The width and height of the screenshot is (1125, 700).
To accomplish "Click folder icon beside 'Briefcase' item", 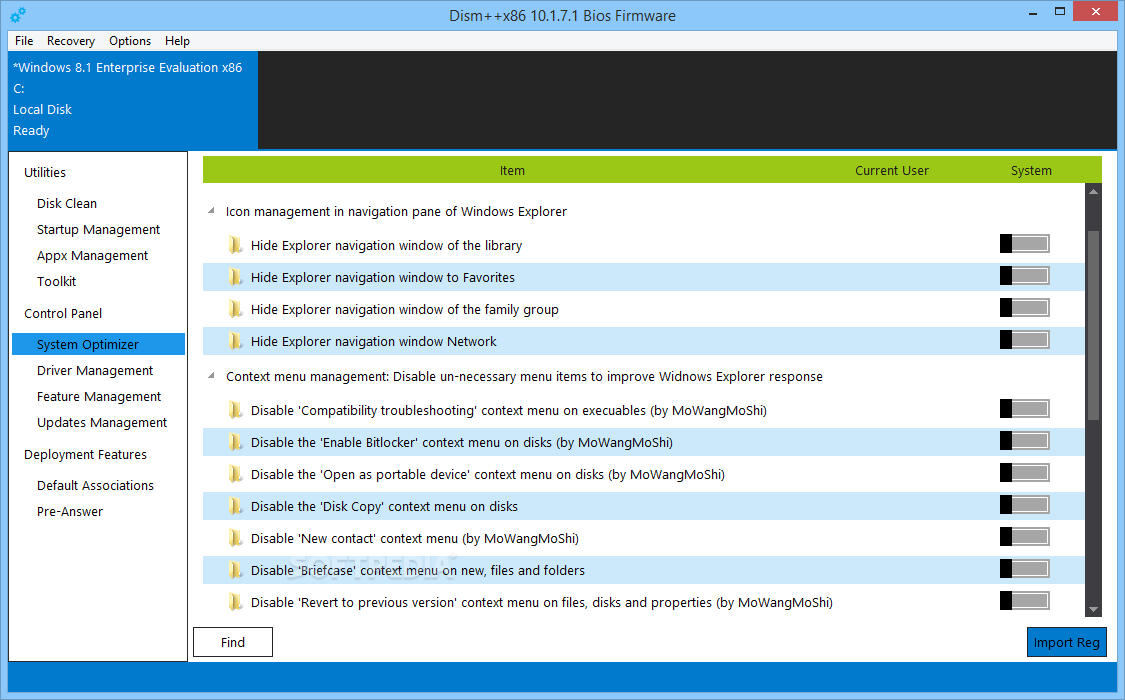I will coord(235,570).
